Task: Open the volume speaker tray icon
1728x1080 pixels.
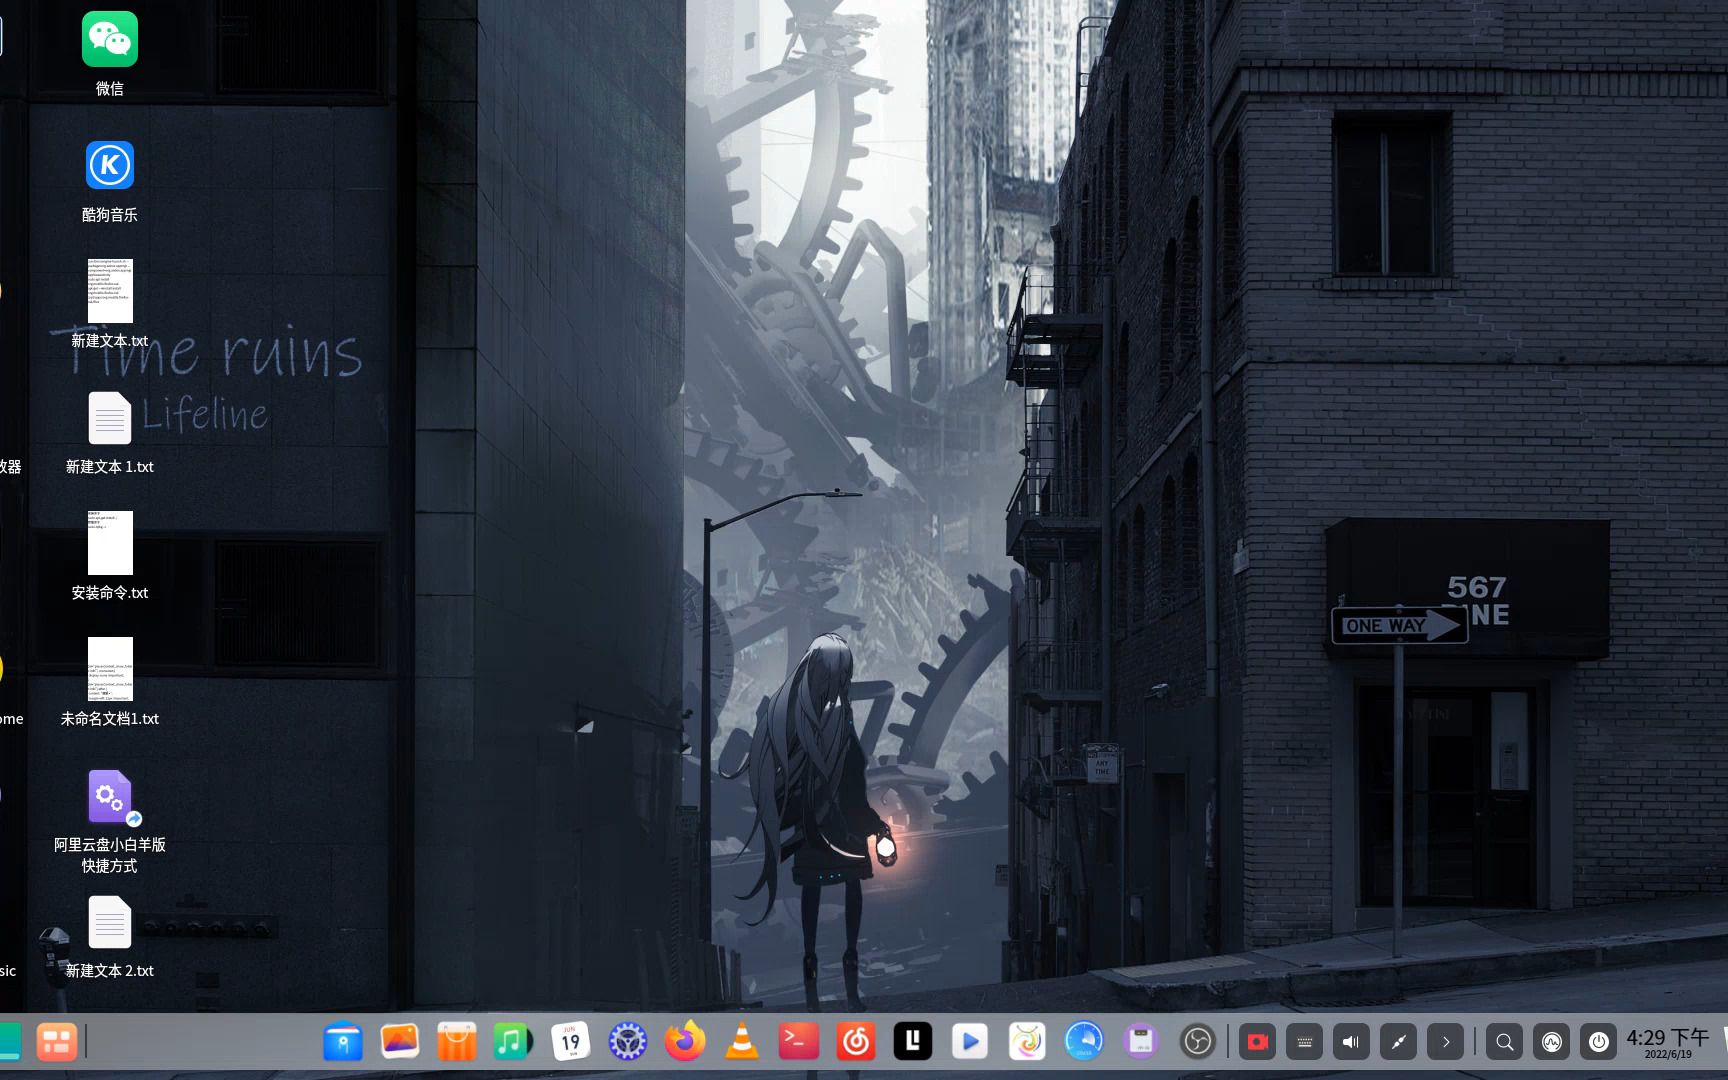Action: pyautogui.click(x=1351, y=1042)
